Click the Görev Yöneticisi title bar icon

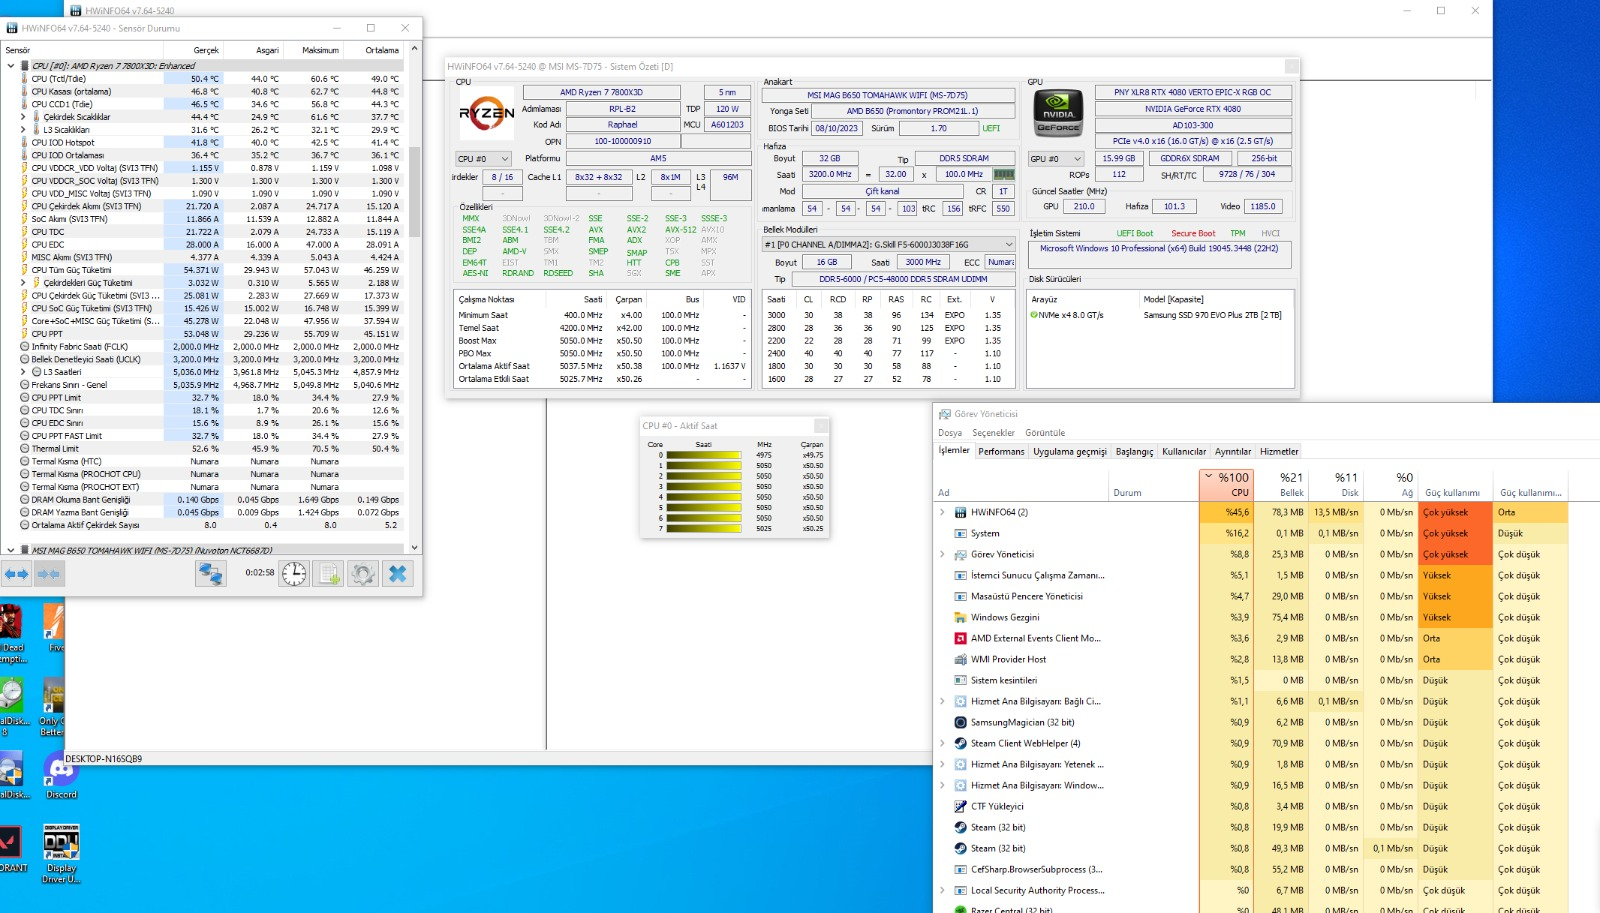(x=945, y=414)
